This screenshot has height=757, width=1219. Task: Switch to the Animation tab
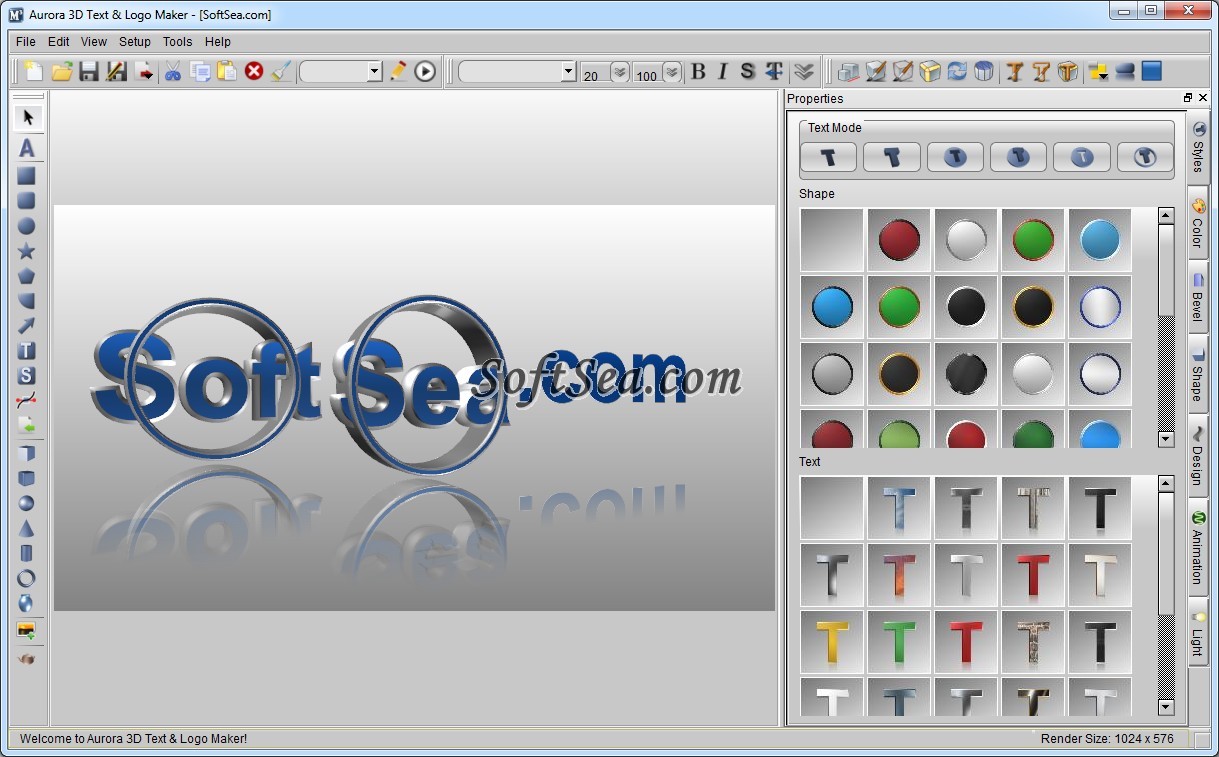1198,548
